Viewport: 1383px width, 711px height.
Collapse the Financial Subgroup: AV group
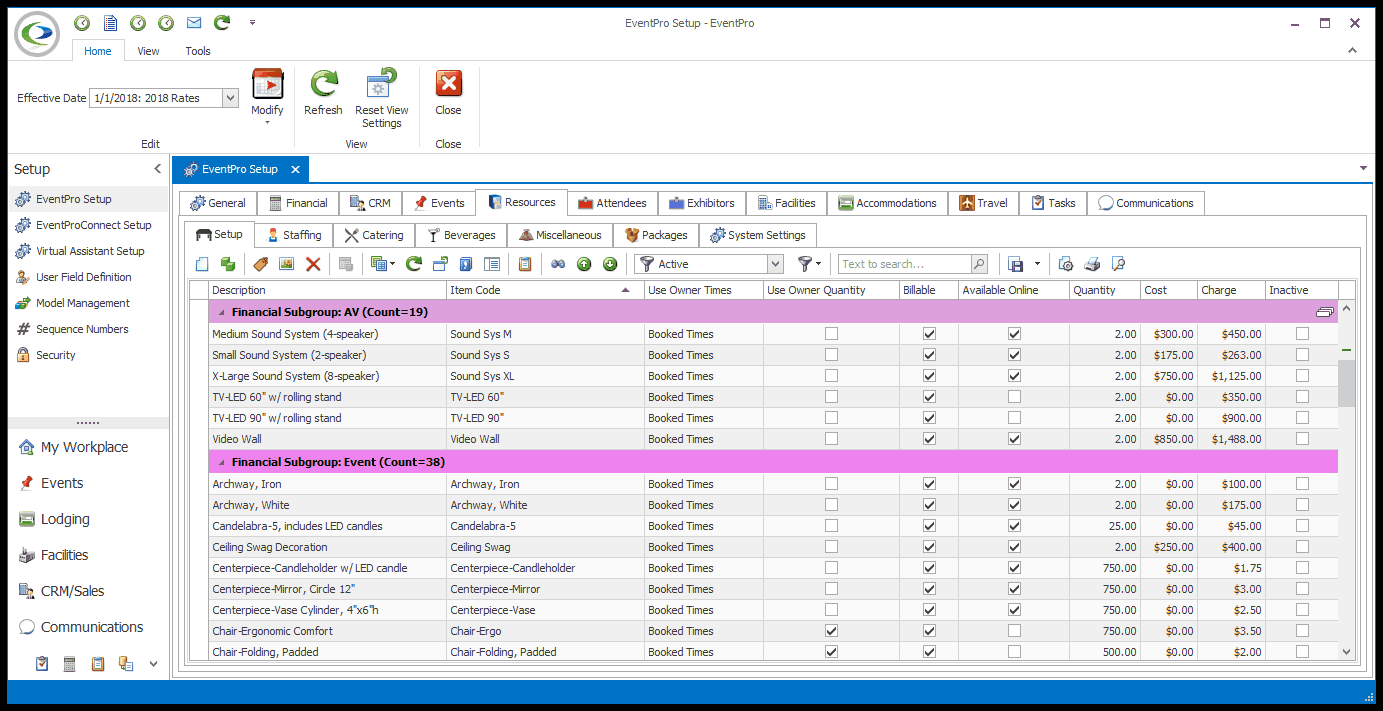point(221,312)
